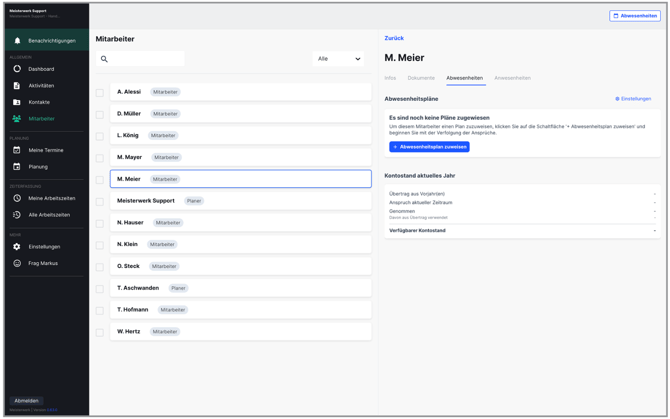Open Dashboard in the sidebar menu

tap(41, 69)
